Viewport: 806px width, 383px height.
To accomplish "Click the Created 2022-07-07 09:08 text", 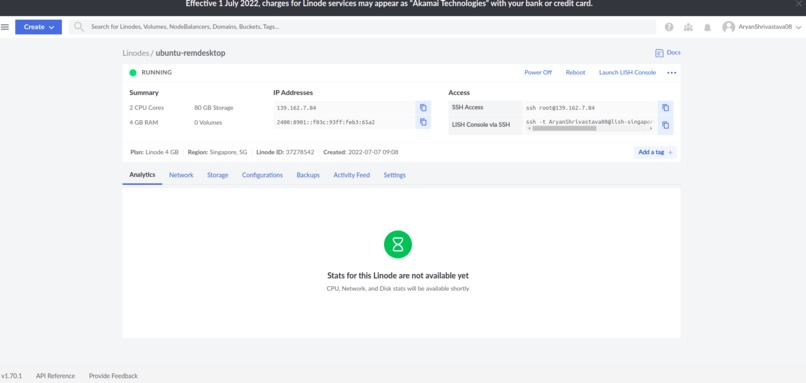I will [361, 152].
